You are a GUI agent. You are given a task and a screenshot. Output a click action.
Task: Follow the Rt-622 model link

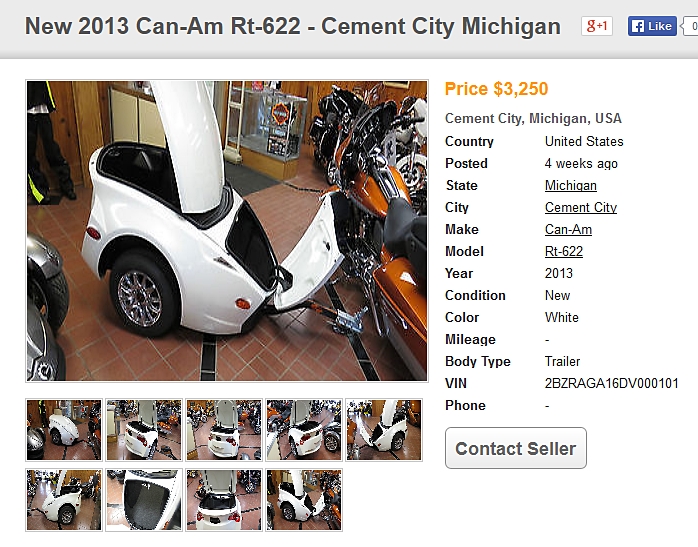564,251
